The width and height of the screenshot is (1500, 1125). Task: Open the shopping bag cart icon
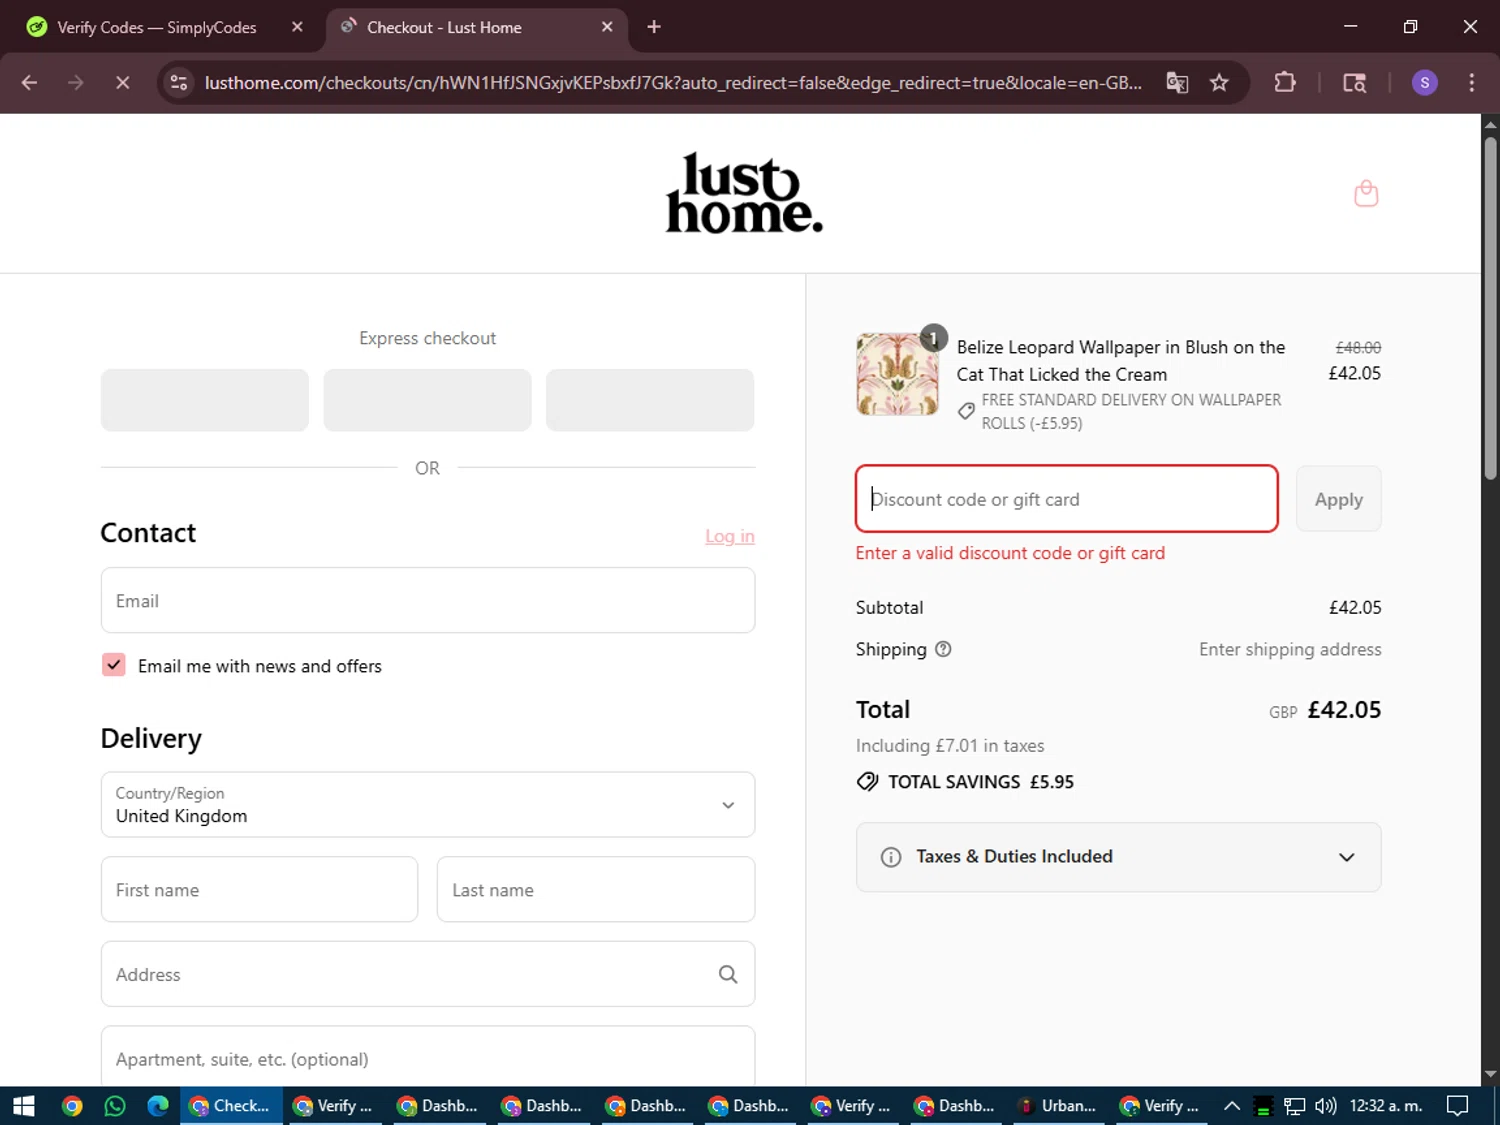[1366, 193]
